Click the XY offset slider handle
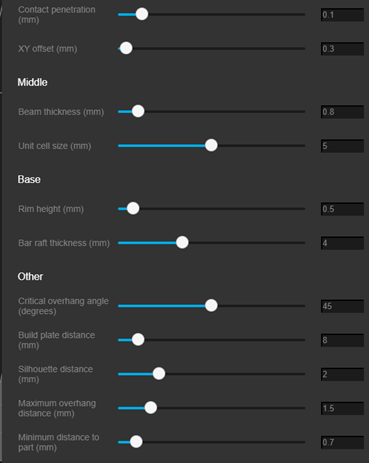The image size is (369, 463). pos(126,48)
